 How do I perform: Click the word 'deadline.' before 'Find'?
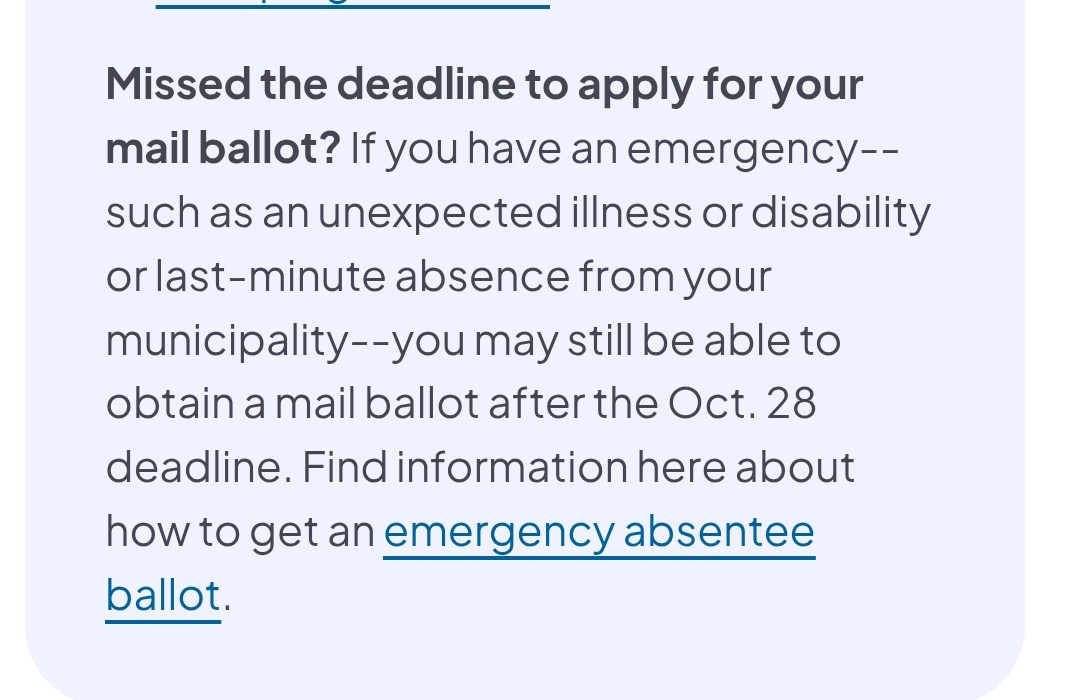198,468
